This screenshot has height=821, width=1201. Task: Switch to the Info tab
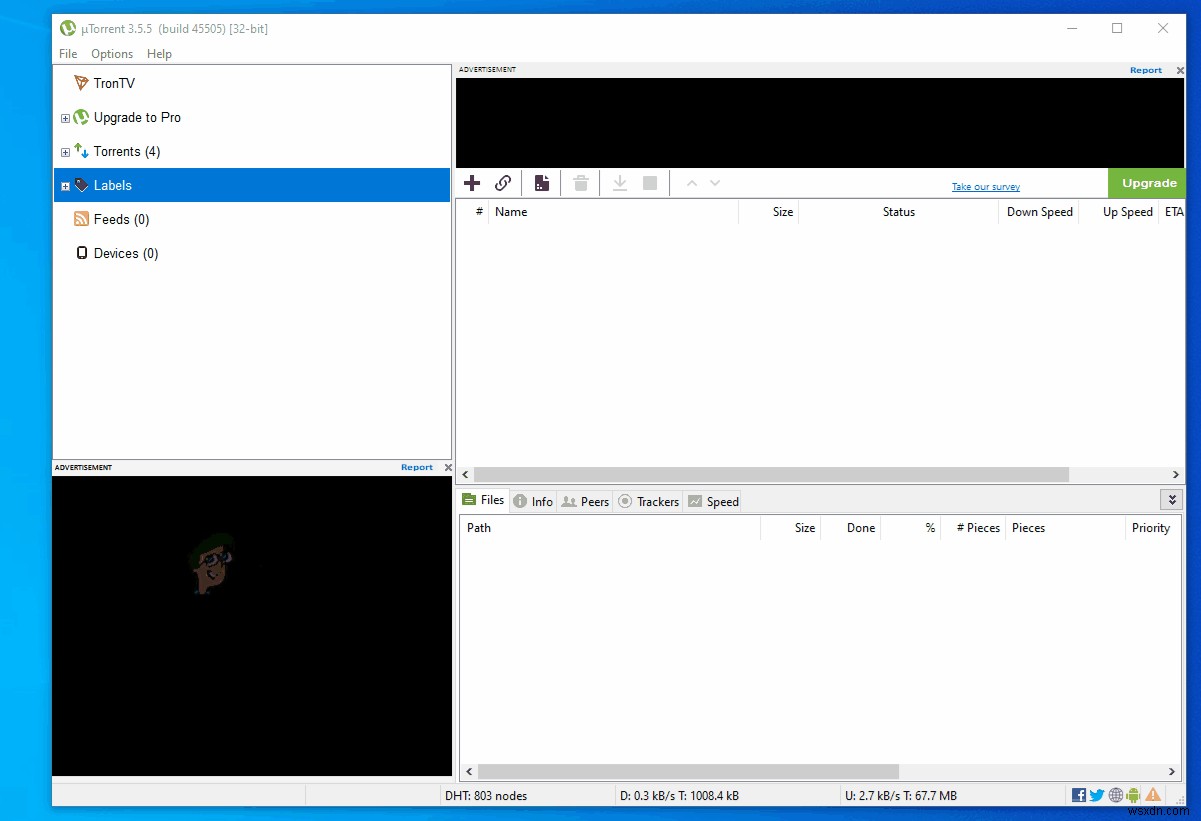pyautogui.click(x=533, y=501)
